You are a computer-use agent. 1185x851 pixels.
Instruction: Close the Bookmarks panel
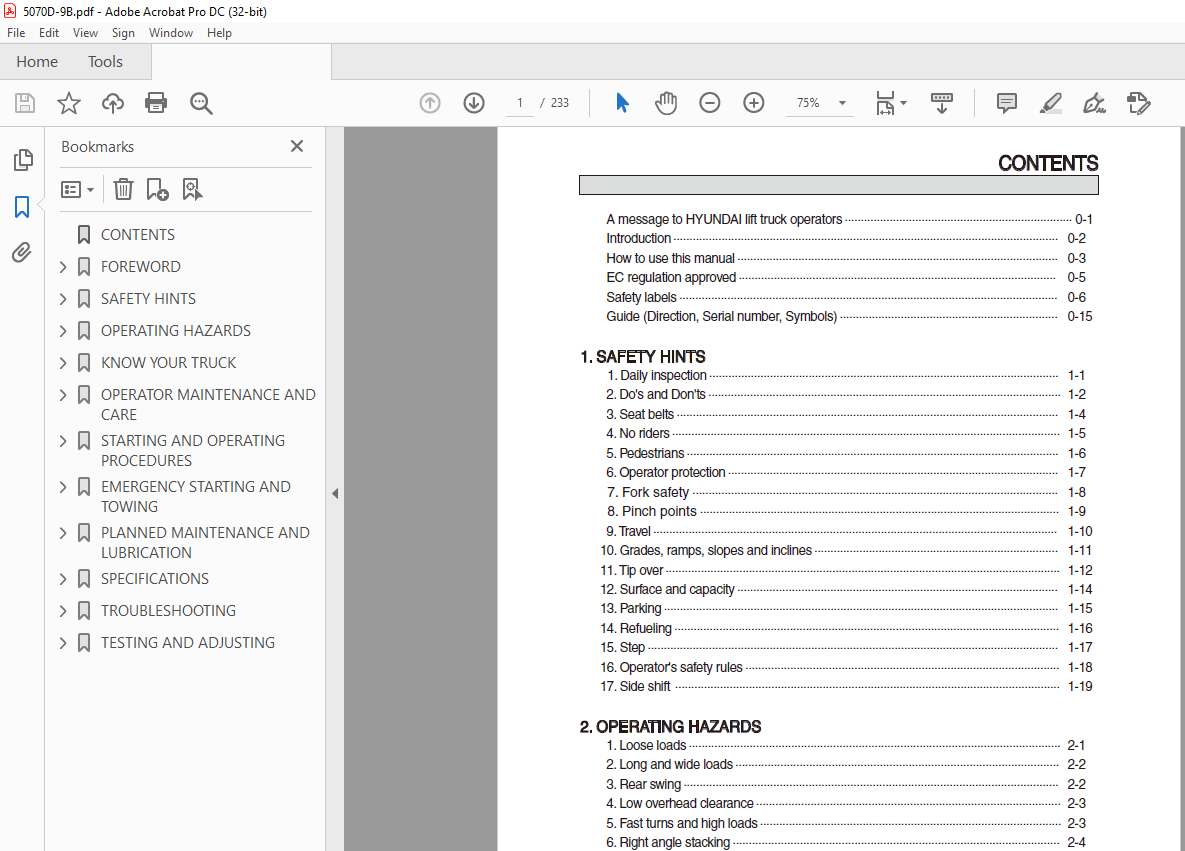(297, 146)
